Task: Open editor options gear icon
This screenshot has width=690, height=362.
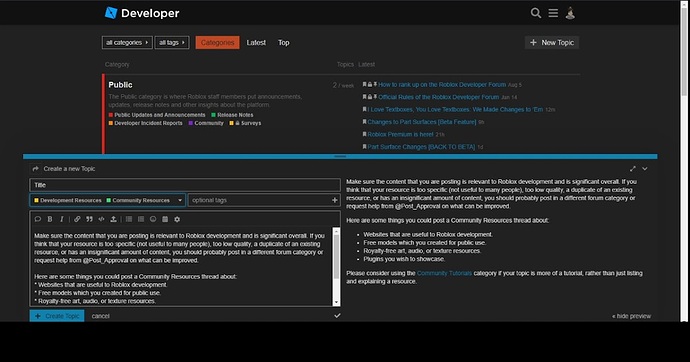Action: (x=177, y=219)
